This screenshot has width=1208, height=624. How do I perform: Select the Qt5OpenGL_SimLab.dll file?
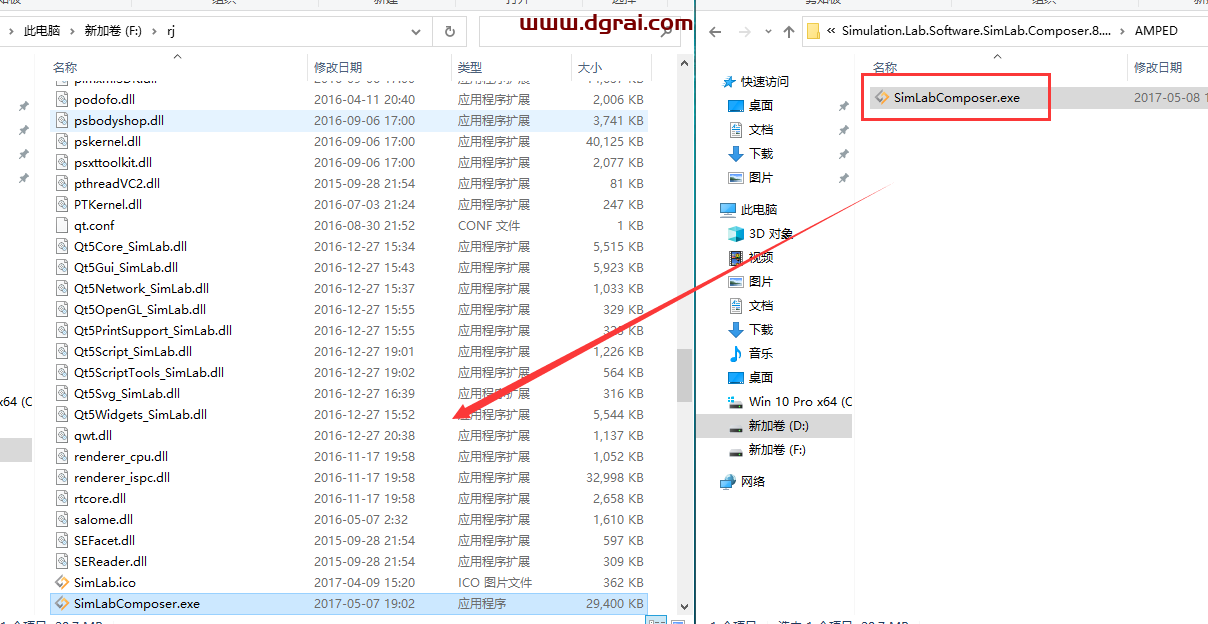pos(349,309)
